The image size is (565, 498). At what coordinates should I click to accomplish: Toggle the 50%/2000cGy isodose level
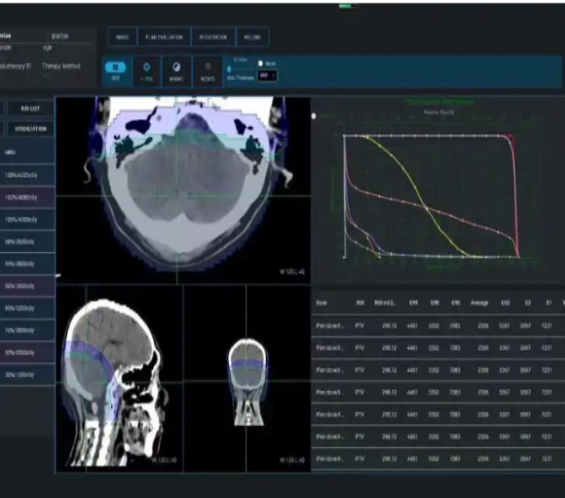click(27, 352)
